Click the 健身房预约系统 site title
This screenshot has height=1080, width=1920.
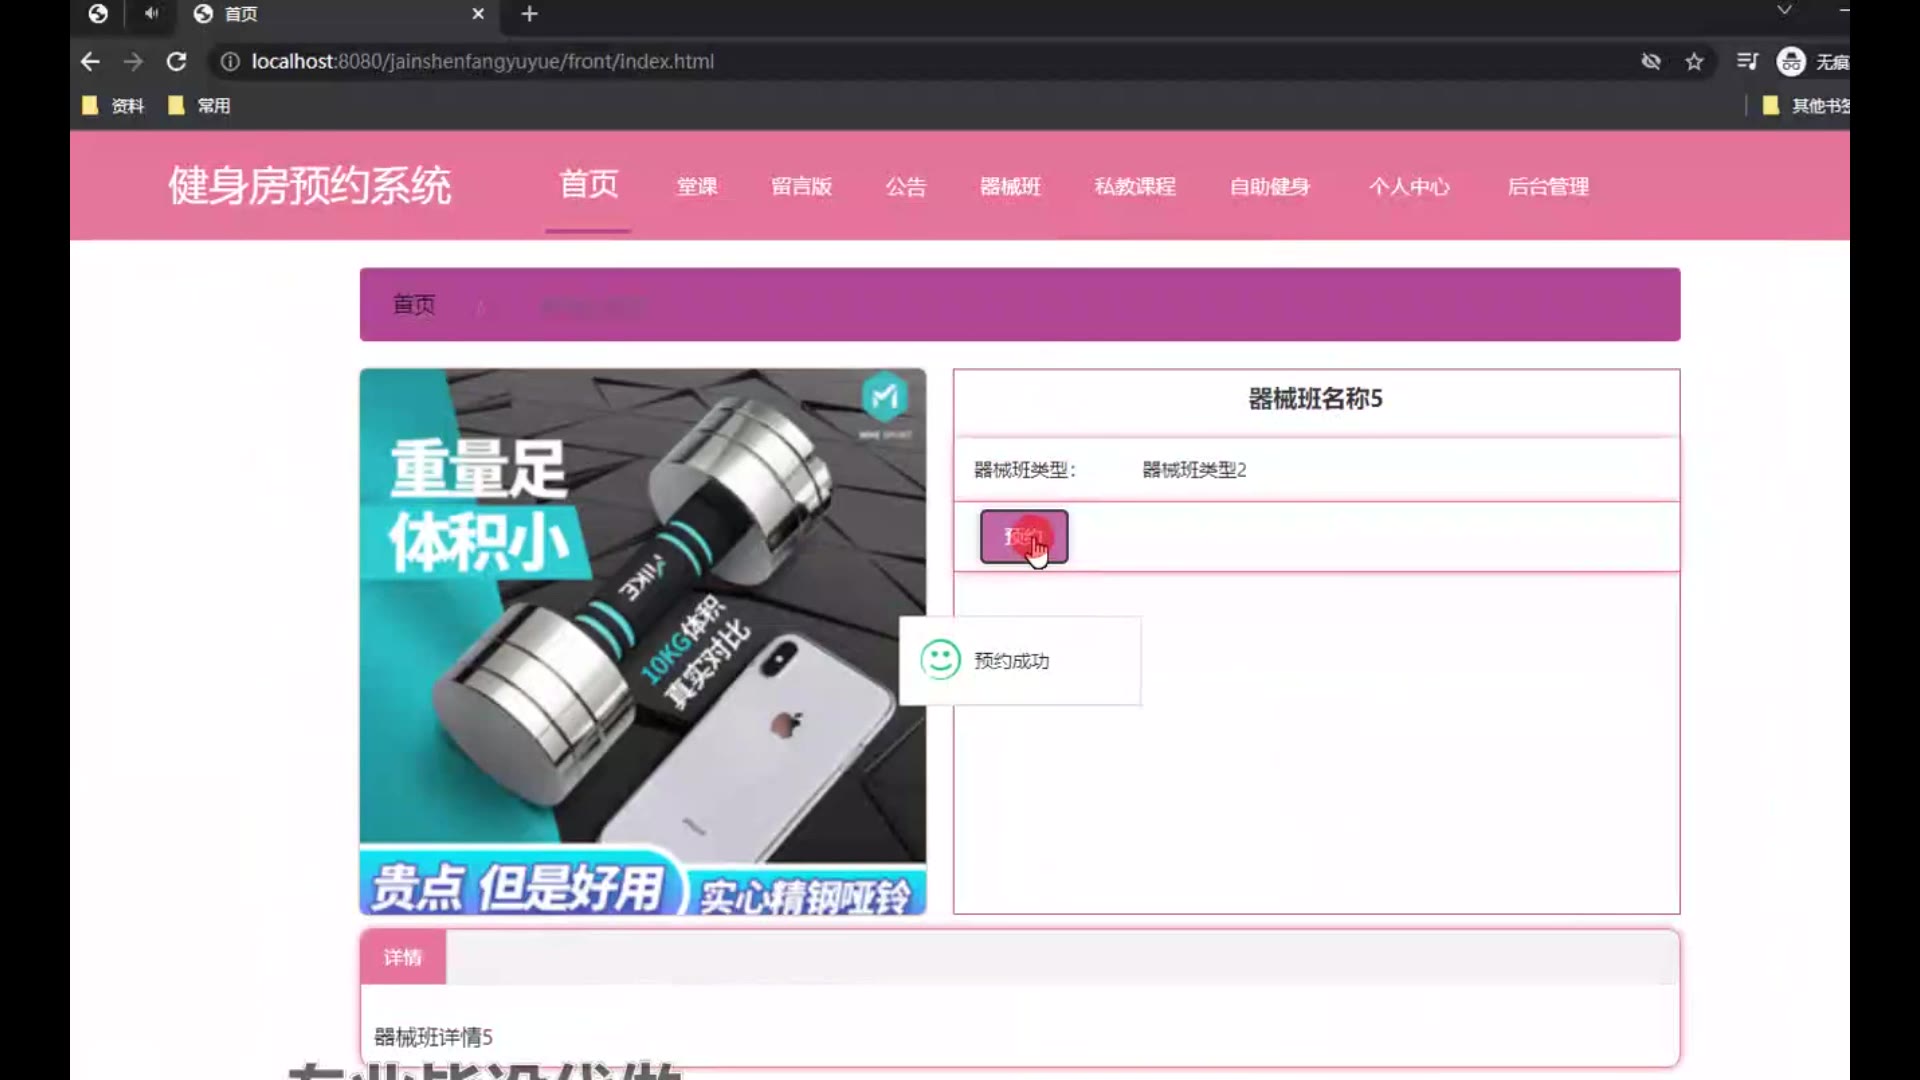[x=310, y=186]
